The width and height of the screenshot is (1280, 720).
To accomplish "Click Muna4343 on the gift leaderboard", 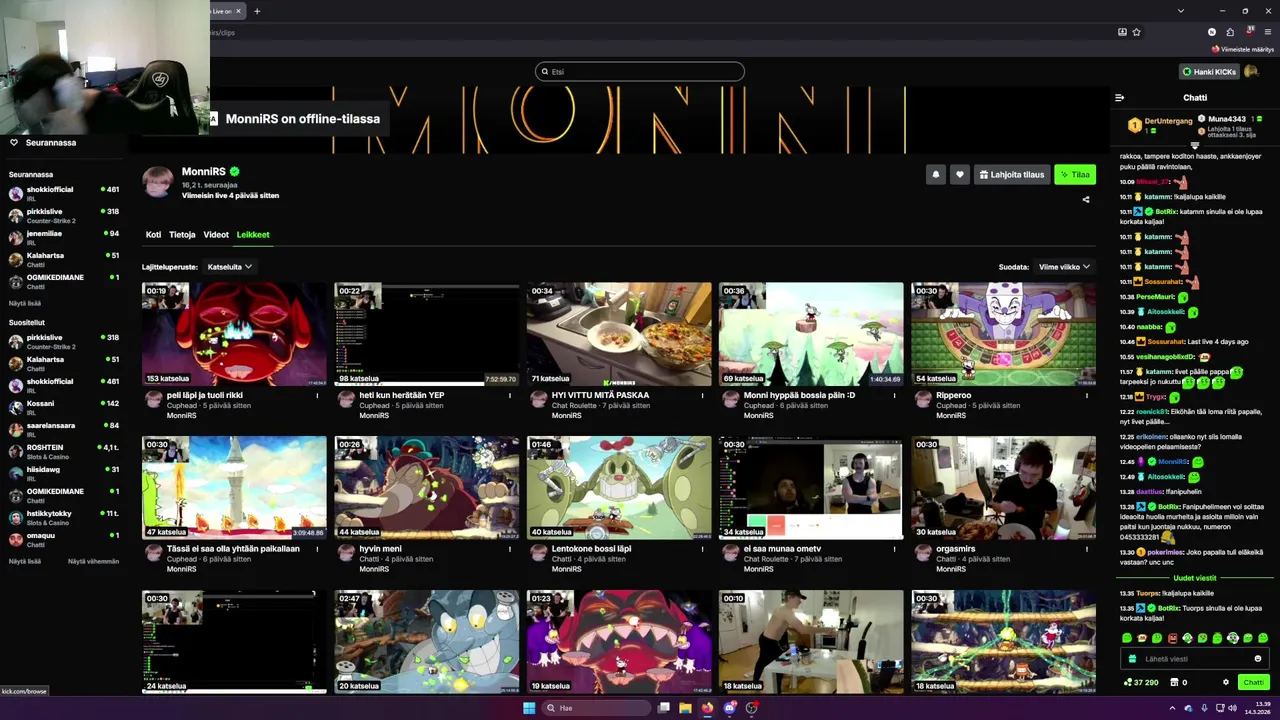I will 1226,119.
